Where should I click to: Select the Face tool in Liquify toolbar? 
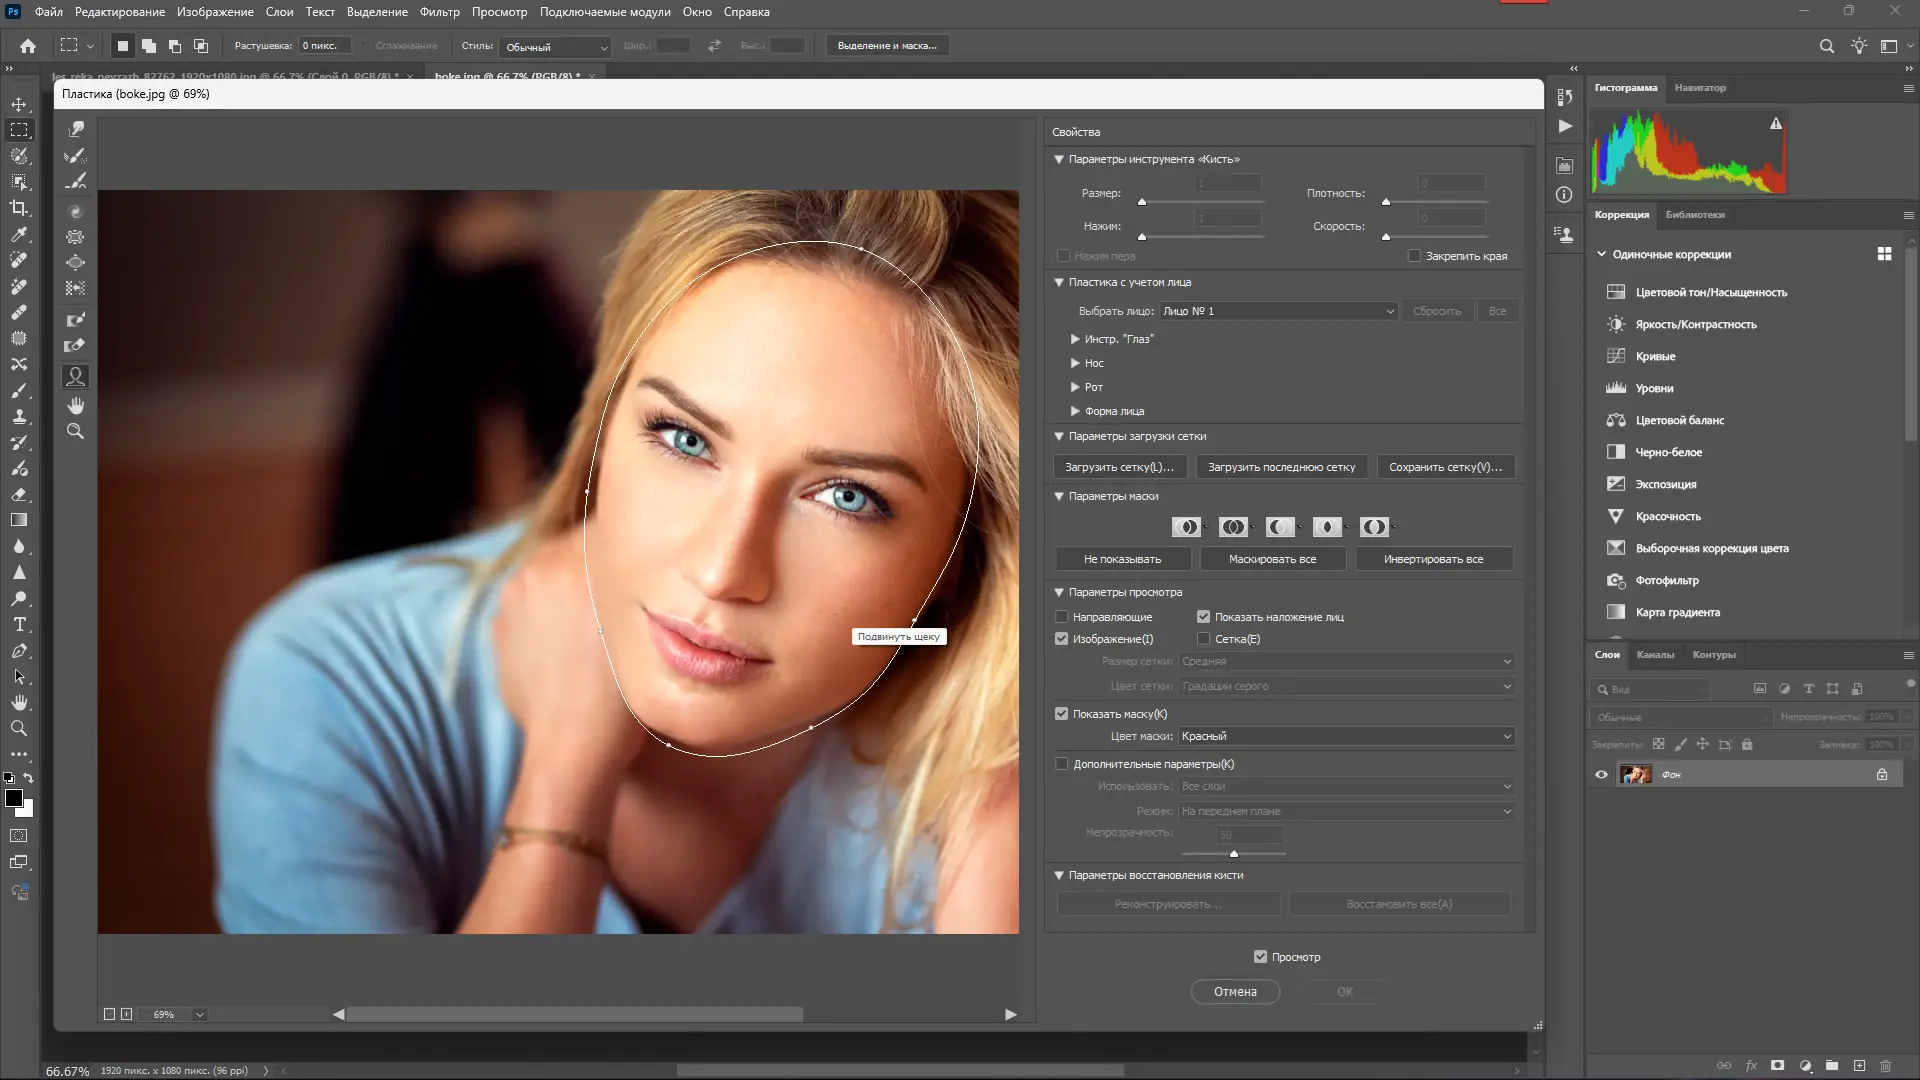(x=75, y=377)
